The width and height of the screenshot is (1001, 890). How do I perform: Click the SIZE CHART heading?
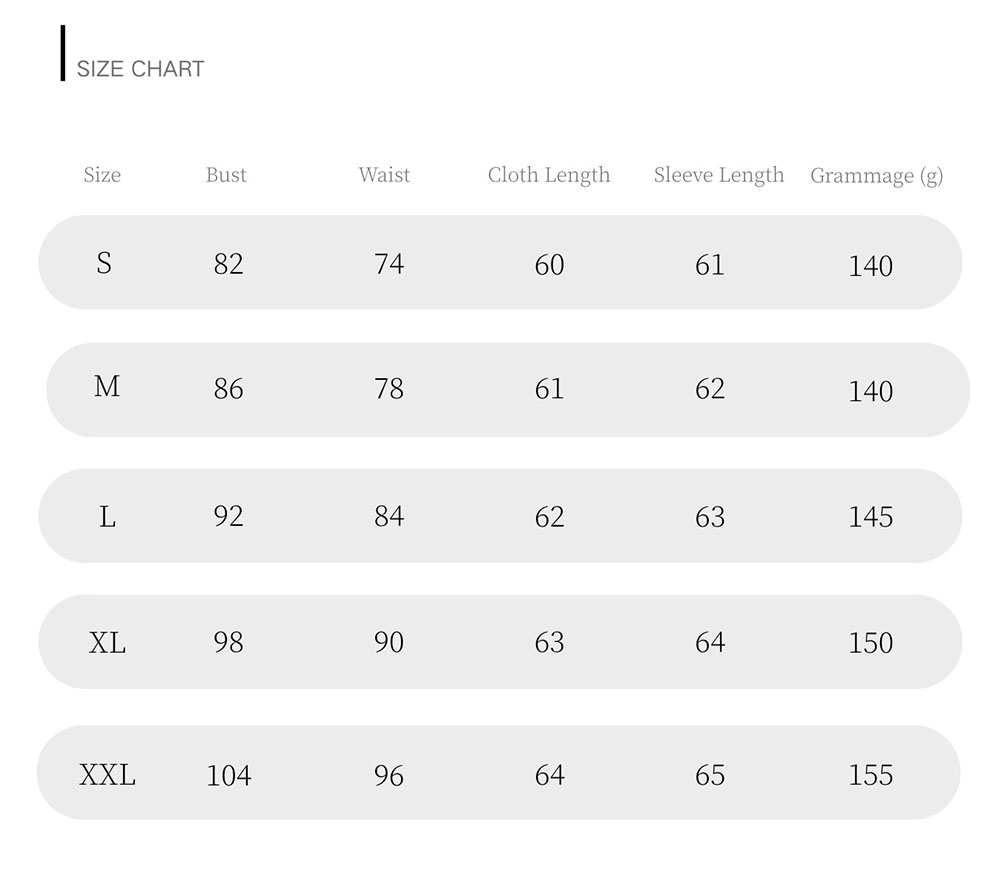pos(140,69)
